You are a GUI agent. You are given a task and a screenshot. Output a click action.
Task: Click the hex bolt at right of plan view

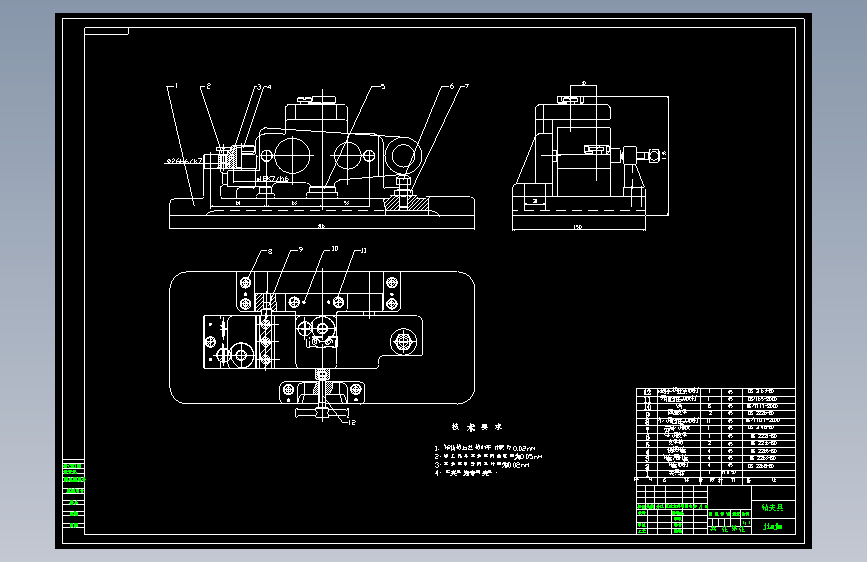[x=404, y=340]
